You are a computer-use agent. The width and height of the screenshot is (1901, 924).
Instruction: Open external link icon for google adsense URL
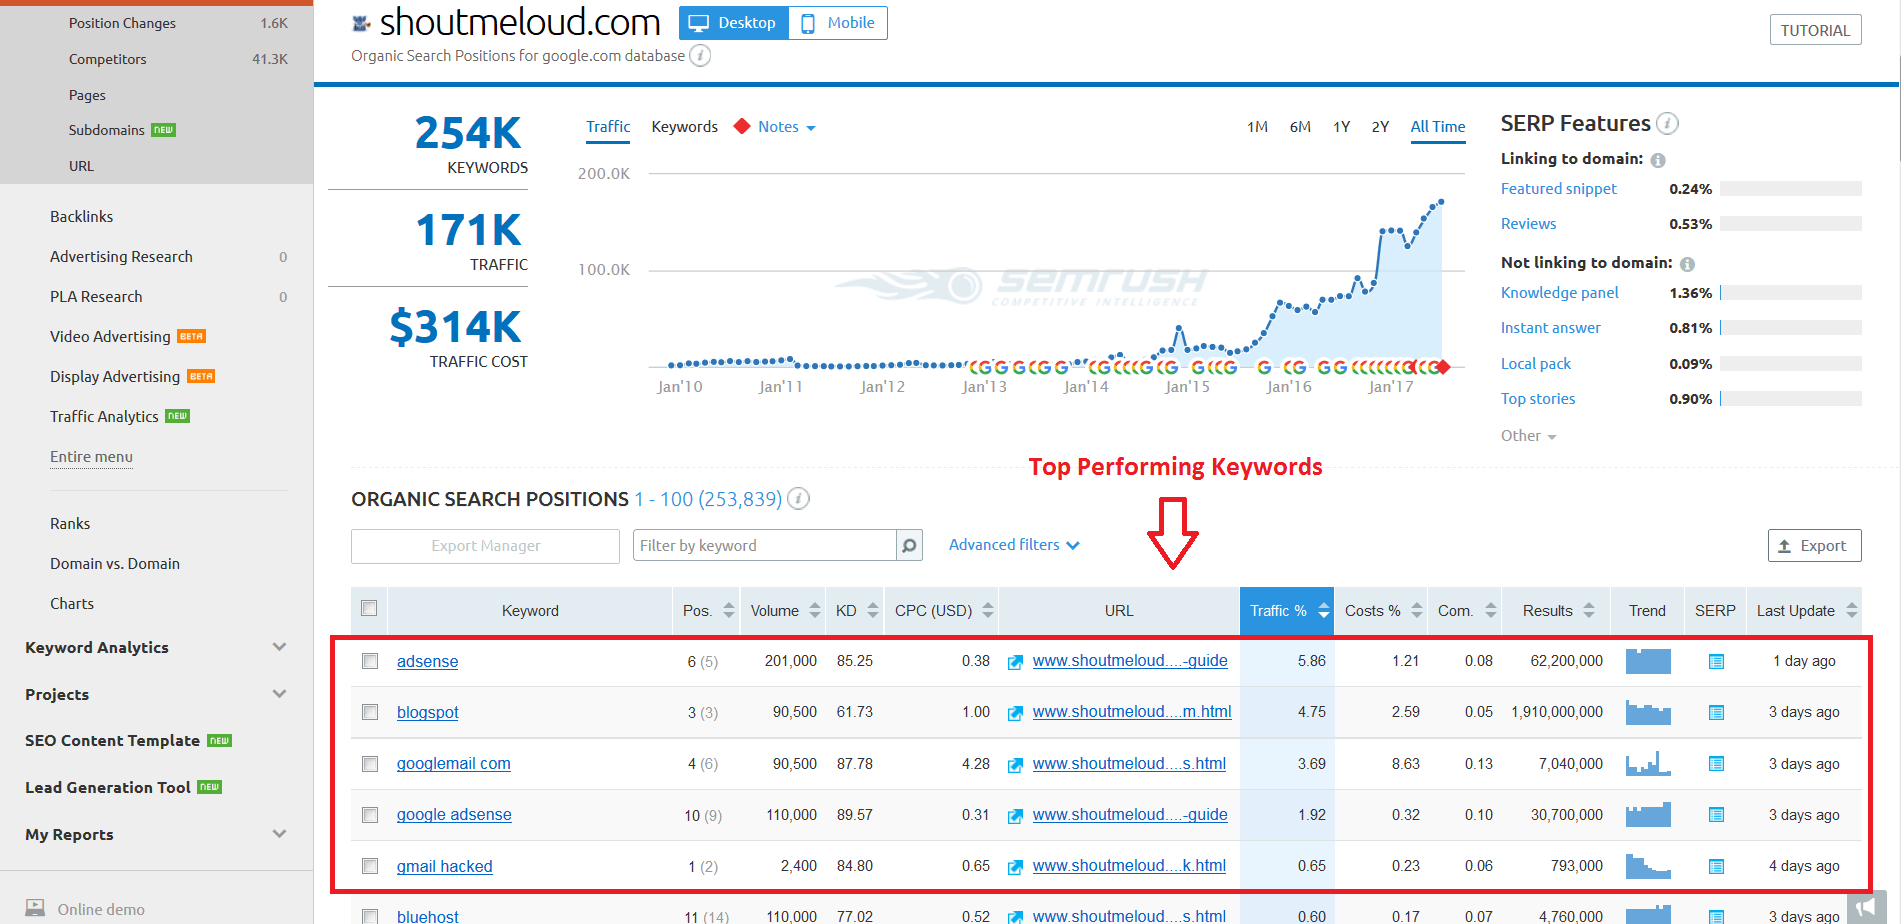(x=1015, y=816)
